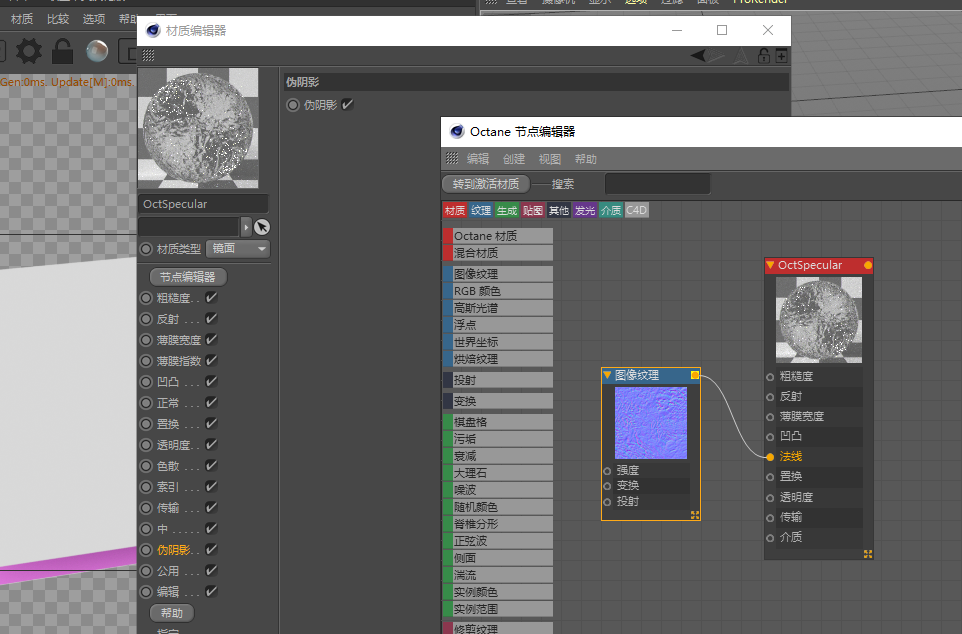Select 混合材质 in node list
Screen dimensions: 962x634
498,253
